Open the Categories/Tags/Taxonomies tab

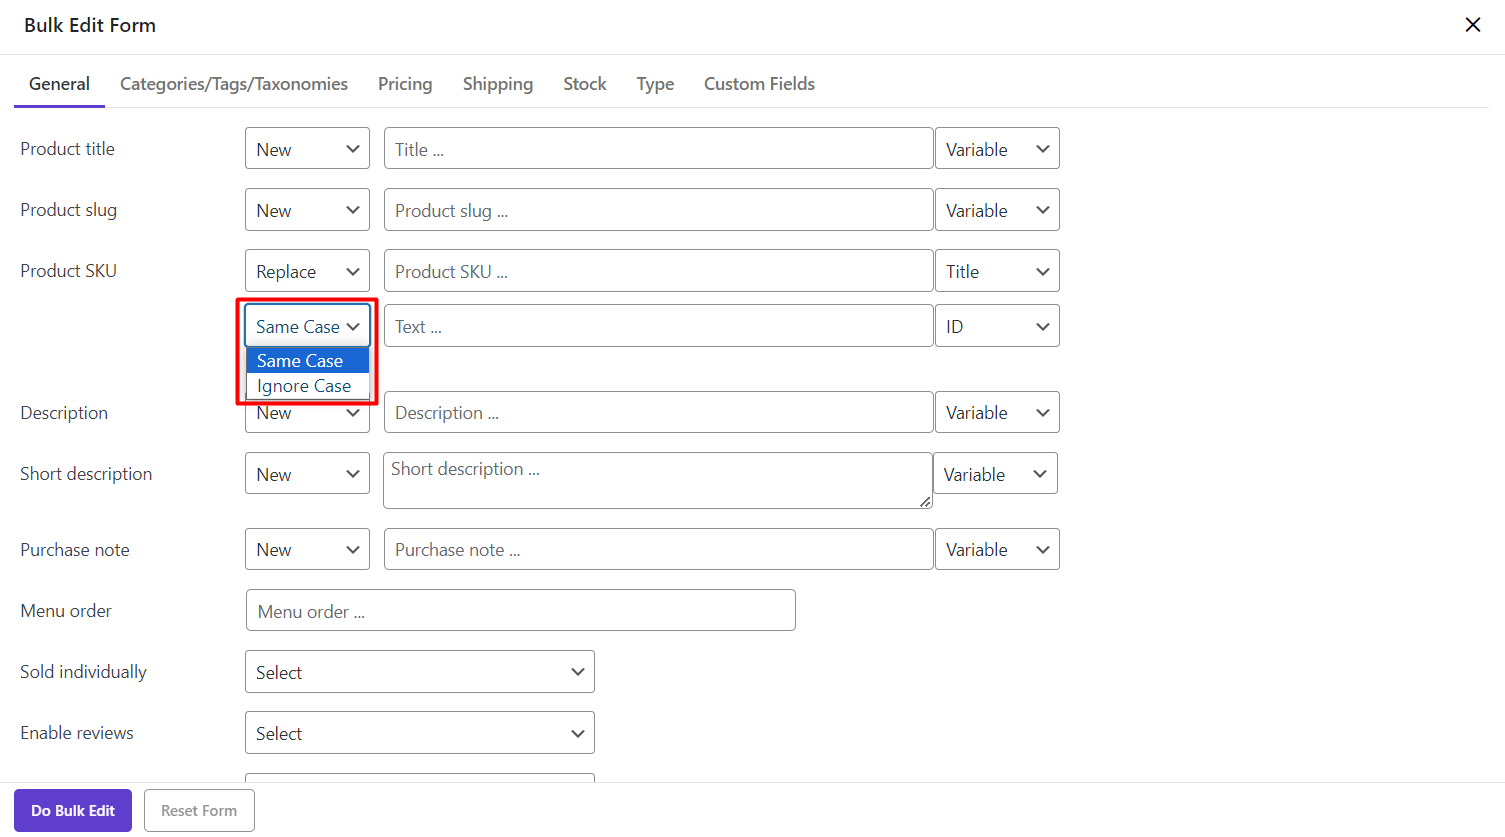click(x=234, y=84)
